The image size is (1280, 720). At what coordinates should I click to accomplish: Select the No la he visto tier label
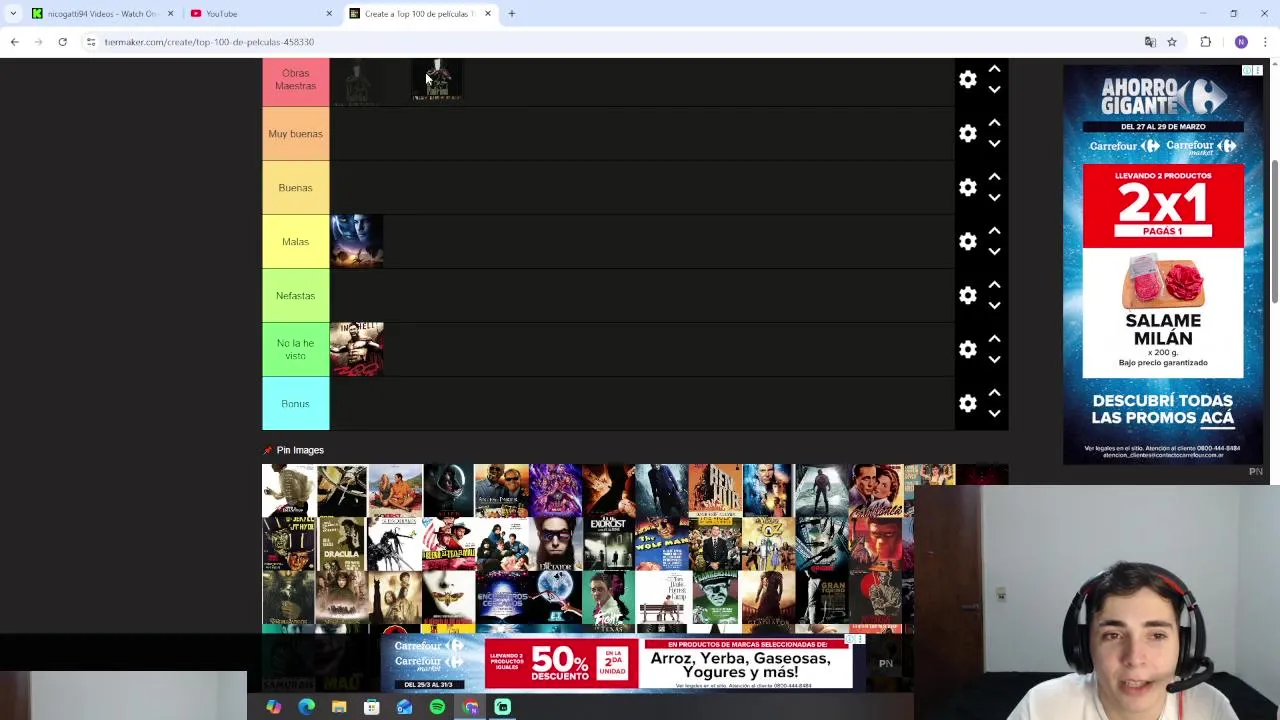(x=295, y=350)
